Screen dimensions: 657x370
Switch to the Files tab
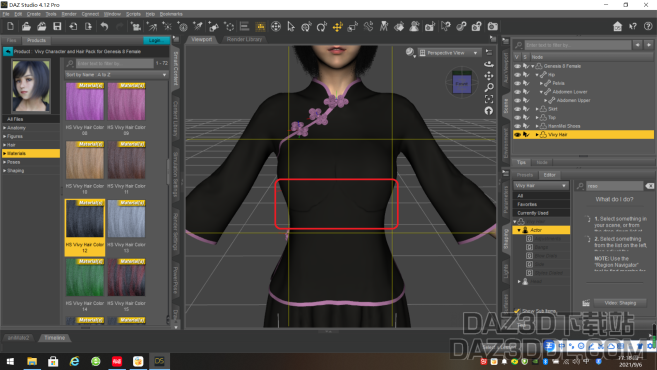11,41
